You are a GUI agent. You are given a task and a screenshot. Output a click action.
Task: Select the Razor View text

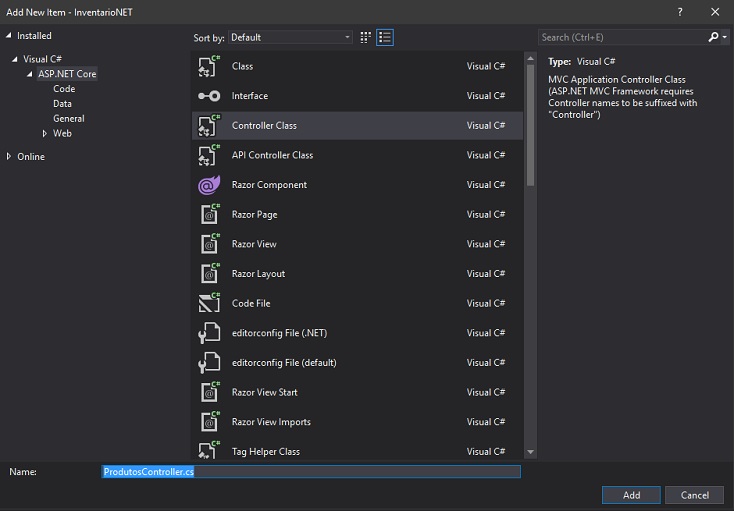pos(254,244)
